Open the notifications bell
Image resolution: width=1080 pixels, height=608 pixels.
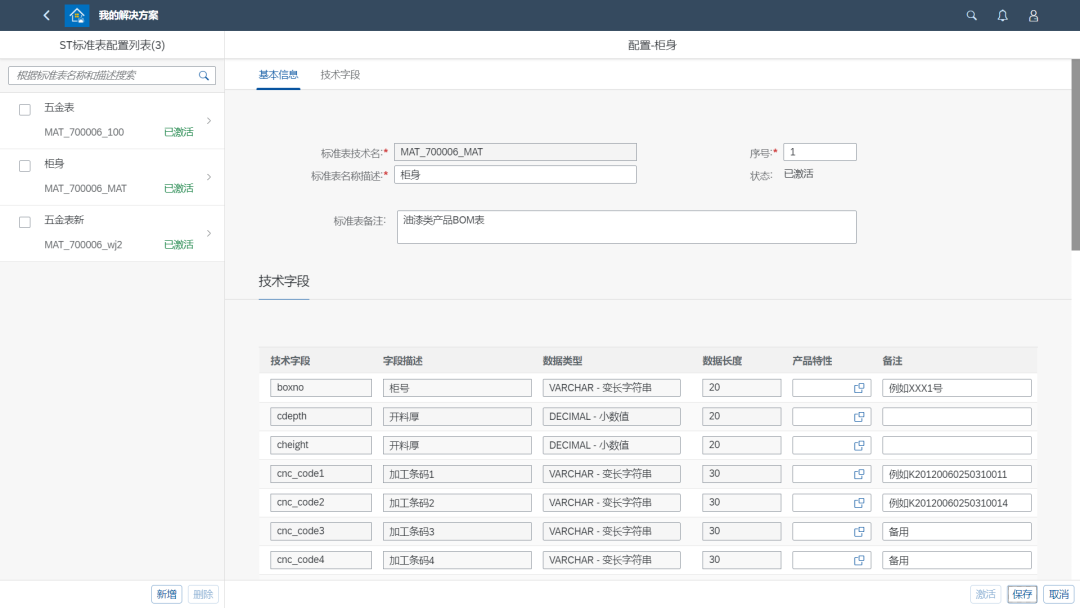pyautogui.click(x=1002, y=15)
